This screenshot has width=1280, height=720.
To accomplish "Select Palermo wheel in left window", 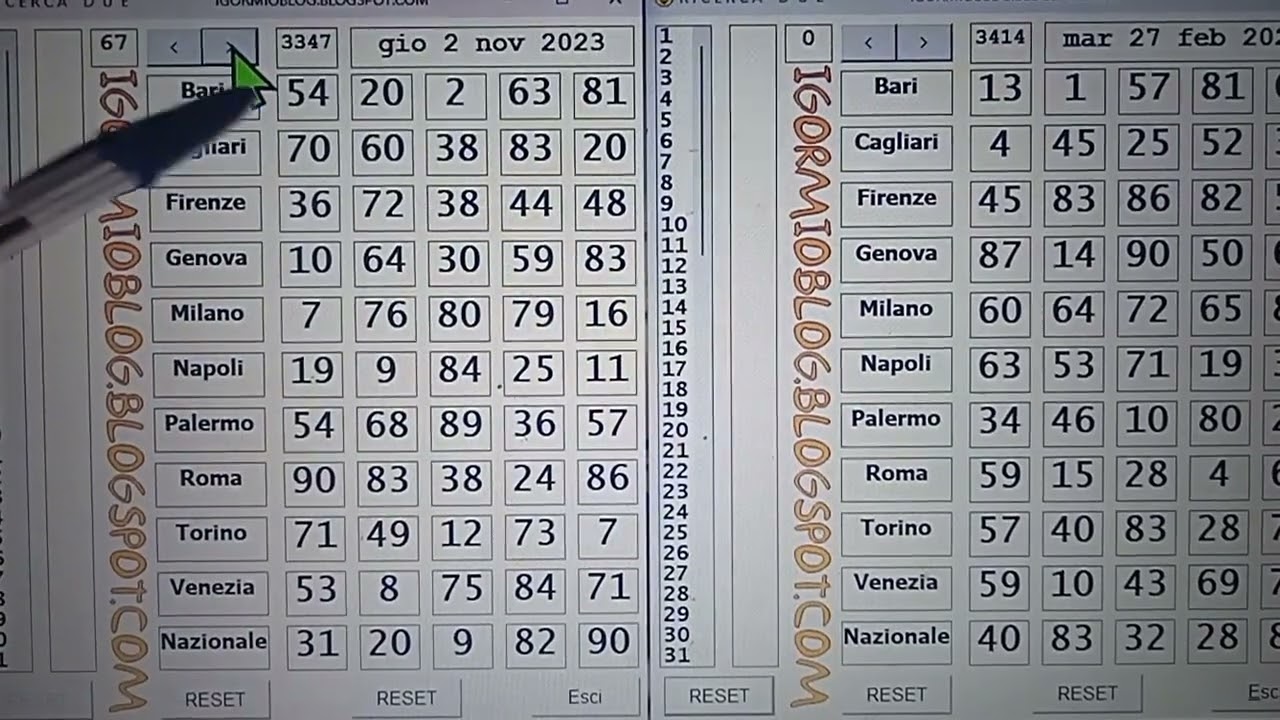I will [208, 425].
